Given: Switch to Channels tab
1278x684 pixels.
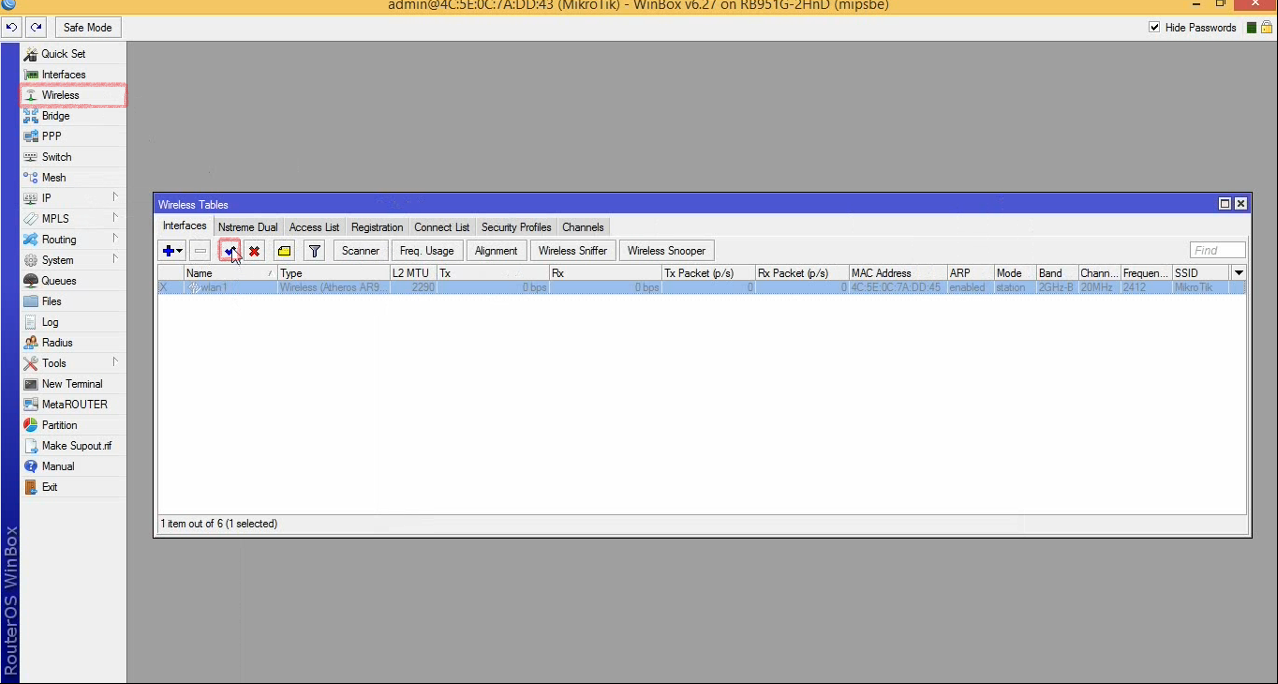Looking at the screenshot, I should [x=583, y=227].
